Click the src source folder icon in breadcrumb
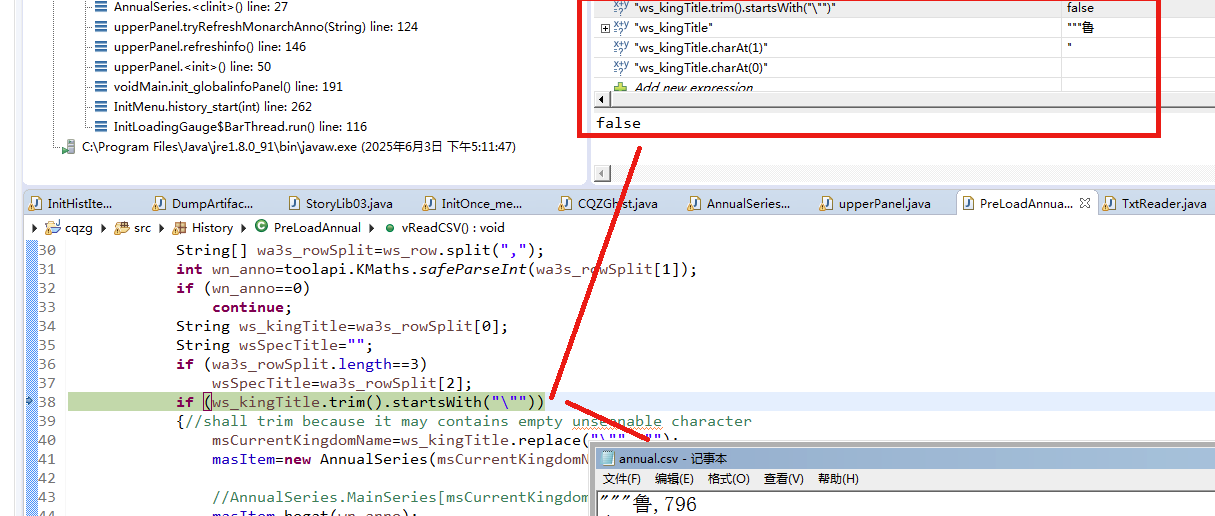 coord(121,228)
